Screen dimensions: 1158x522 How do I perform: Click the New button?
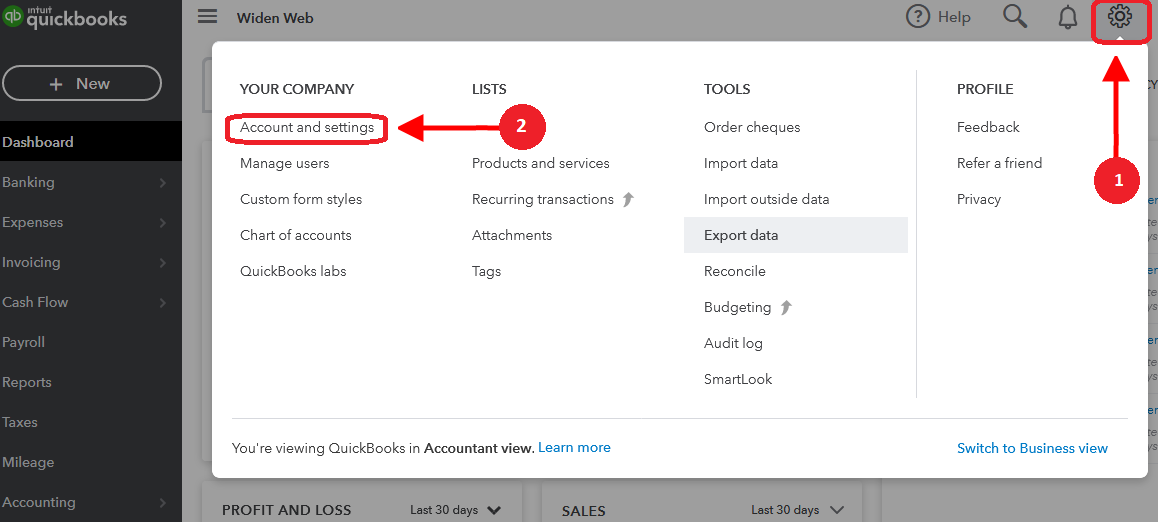pyautogui.click(x=81, y=84)
